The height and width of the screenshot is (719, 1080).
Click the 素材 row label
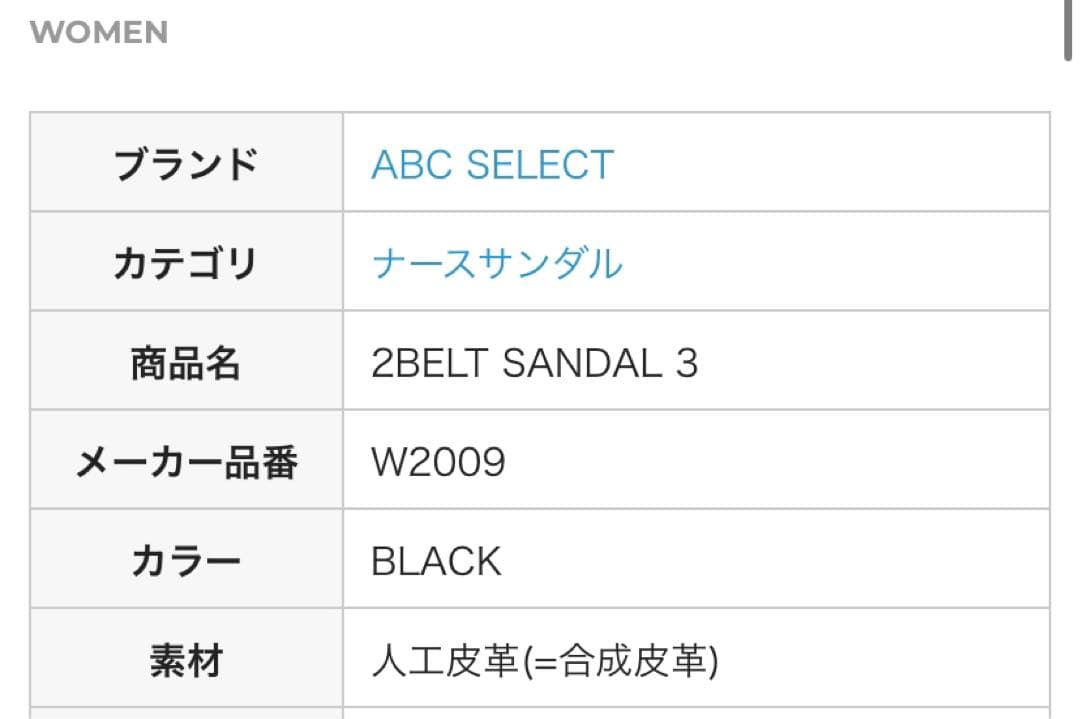(x=186, y=661)
